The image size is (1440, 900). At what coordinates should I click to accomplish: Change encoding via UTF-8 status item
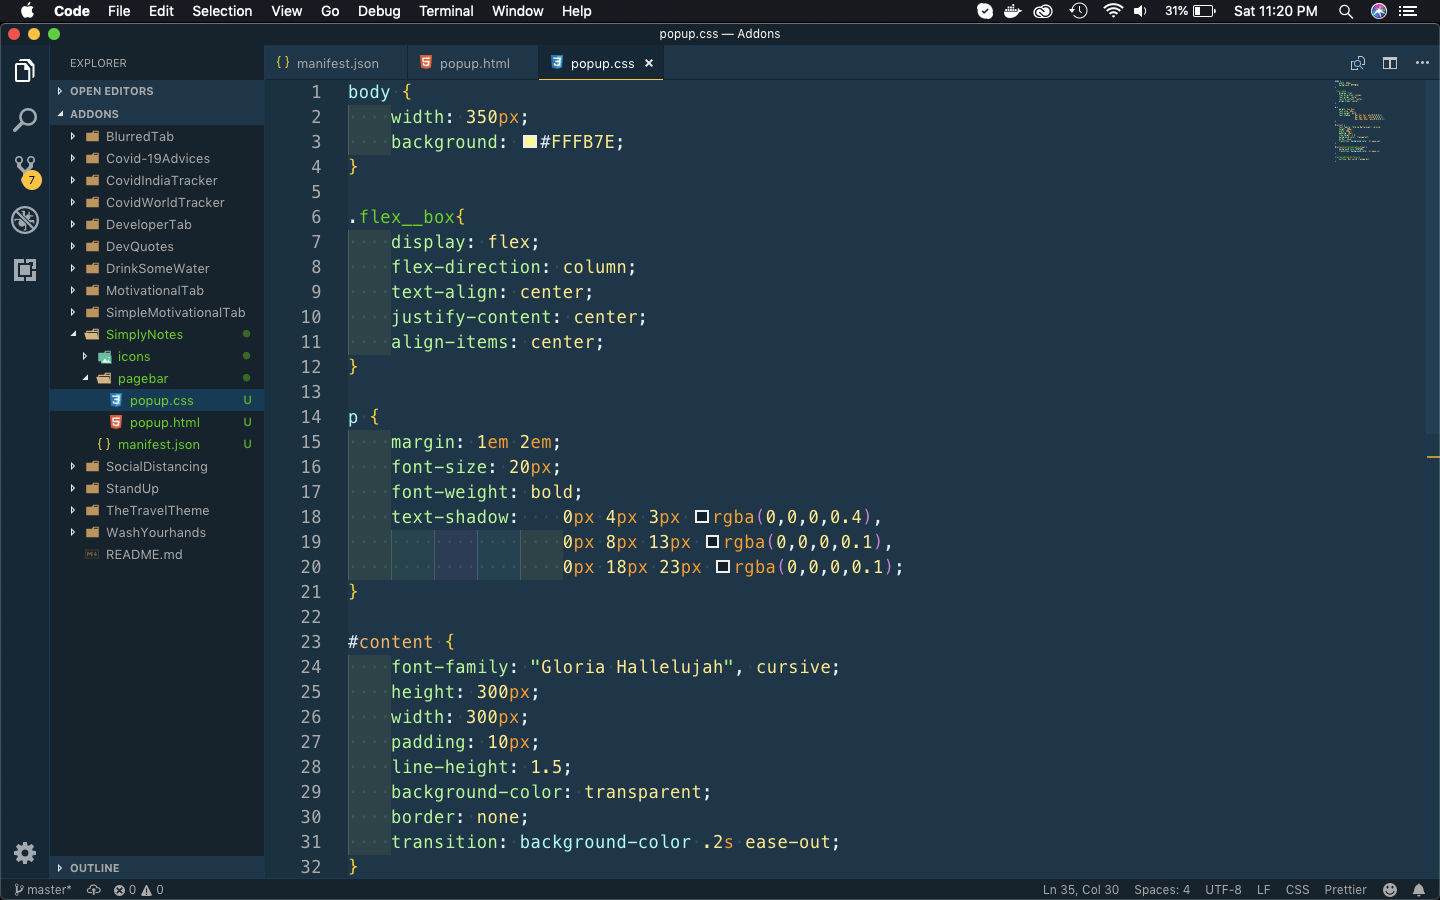coord(1223,890)
